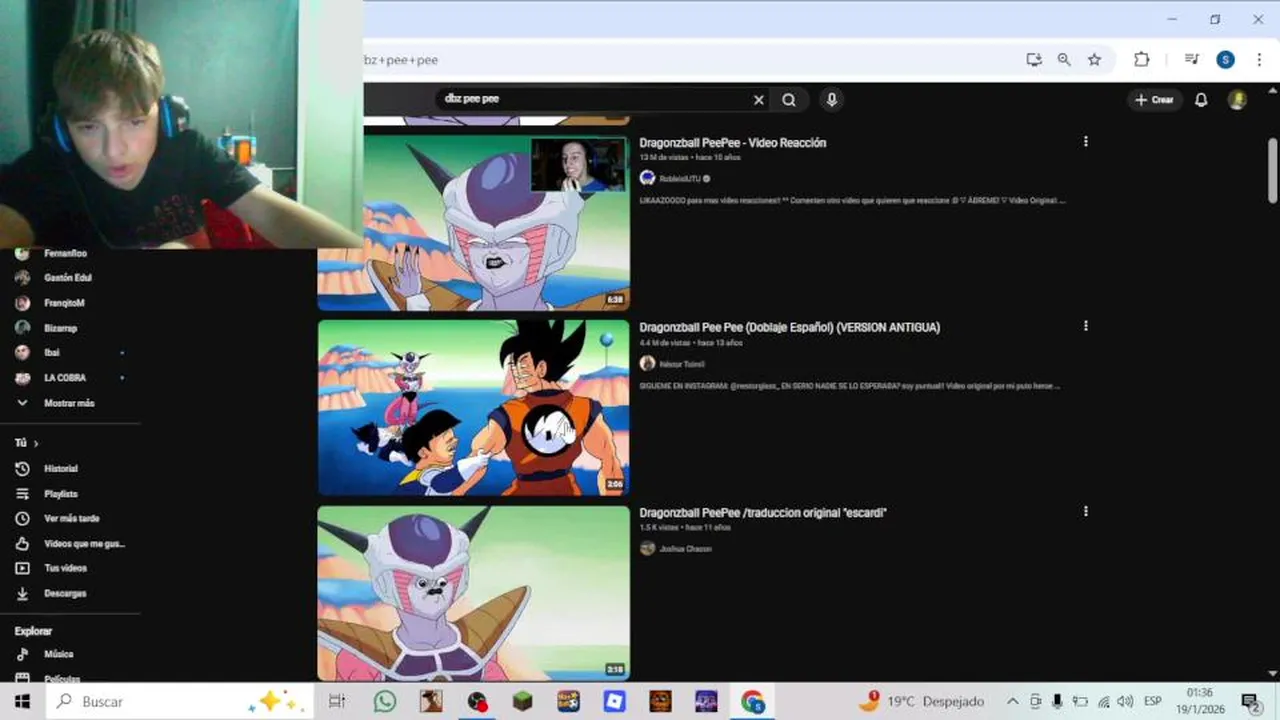Open the Gastón Edul subscription

pos(67,278)
